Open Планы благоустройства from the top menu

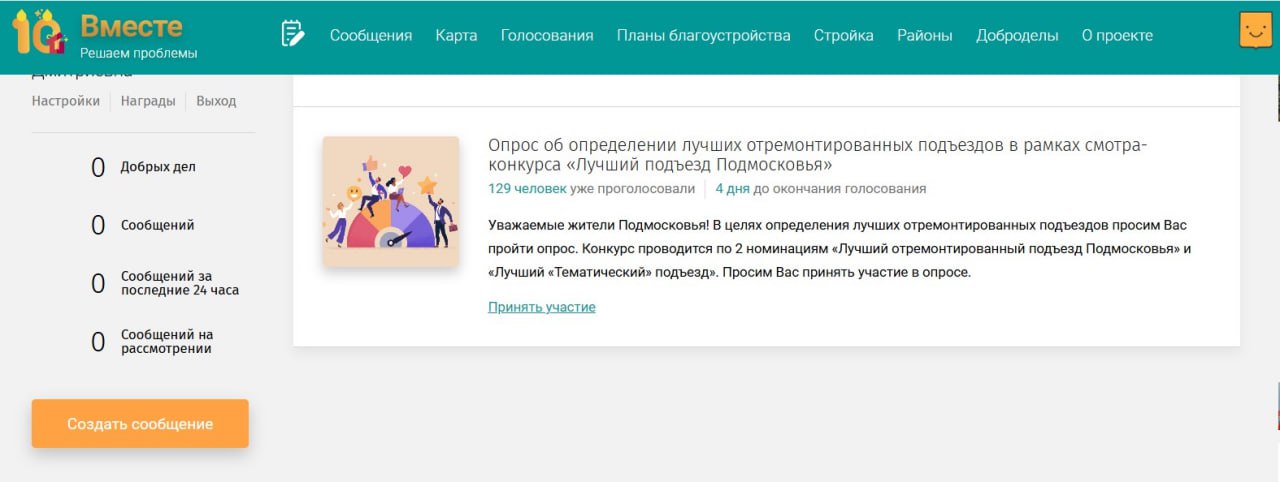point(703,36)
